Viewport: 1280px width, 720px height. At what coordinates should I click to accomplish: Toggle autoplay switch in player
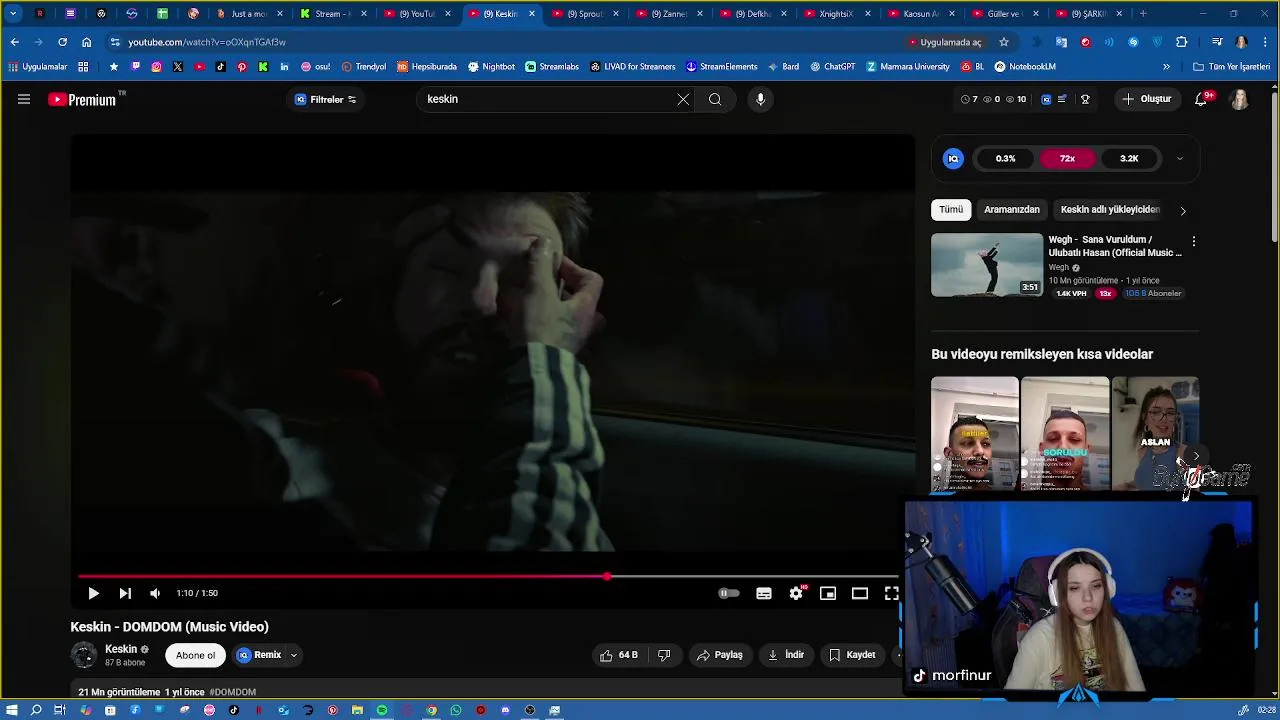click(729, 593)
